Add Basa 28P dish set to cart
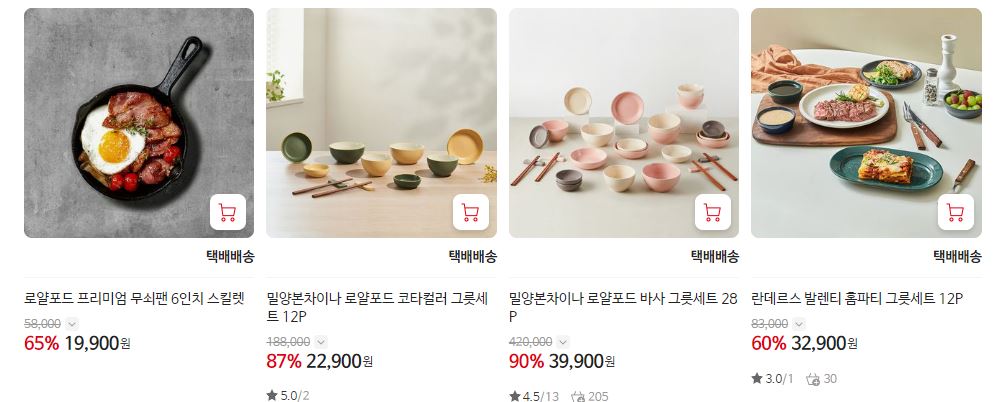The height and width of the screenshot is (402, 999). tap(712, 212)
